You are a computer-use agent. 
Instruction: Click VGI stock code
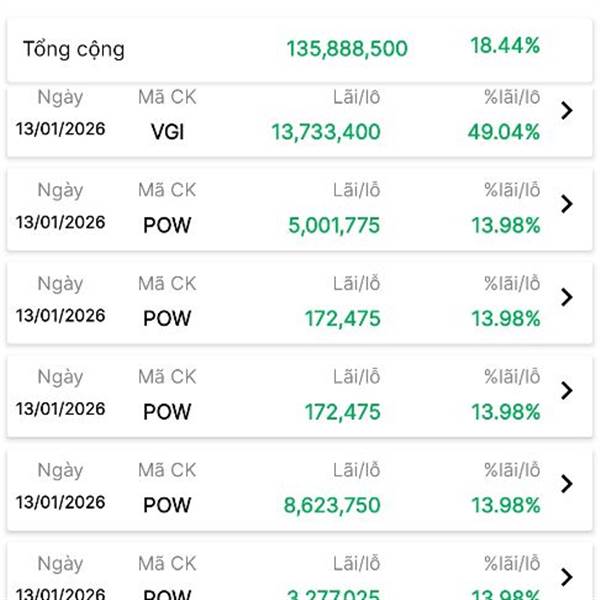click(x=167, y=132)
